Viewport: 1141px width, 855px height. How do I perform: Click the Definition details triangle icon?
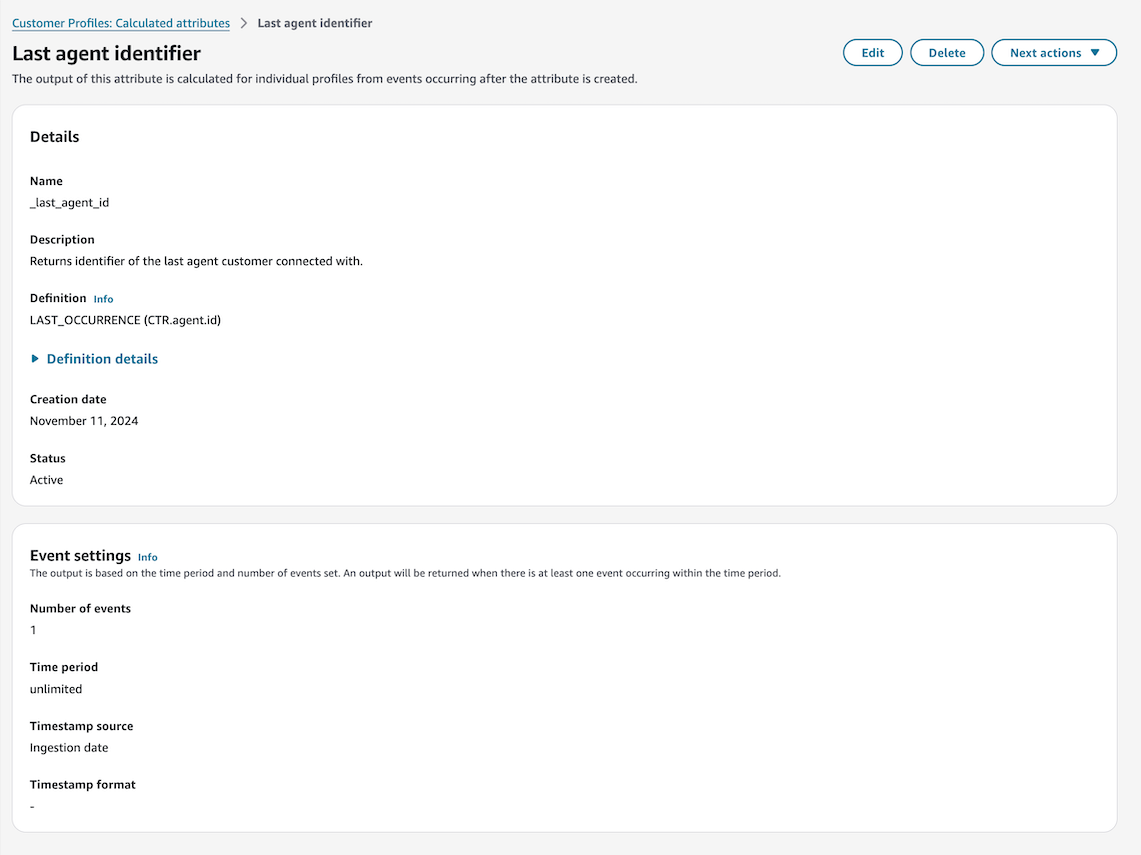(x=36, y=359)
